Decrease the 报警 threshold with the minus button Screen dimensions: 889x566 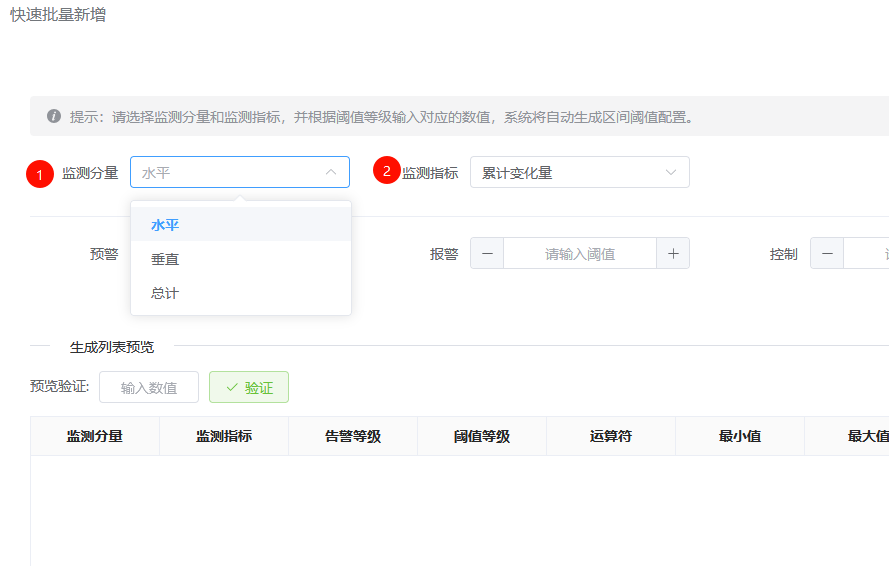(487, 254)
